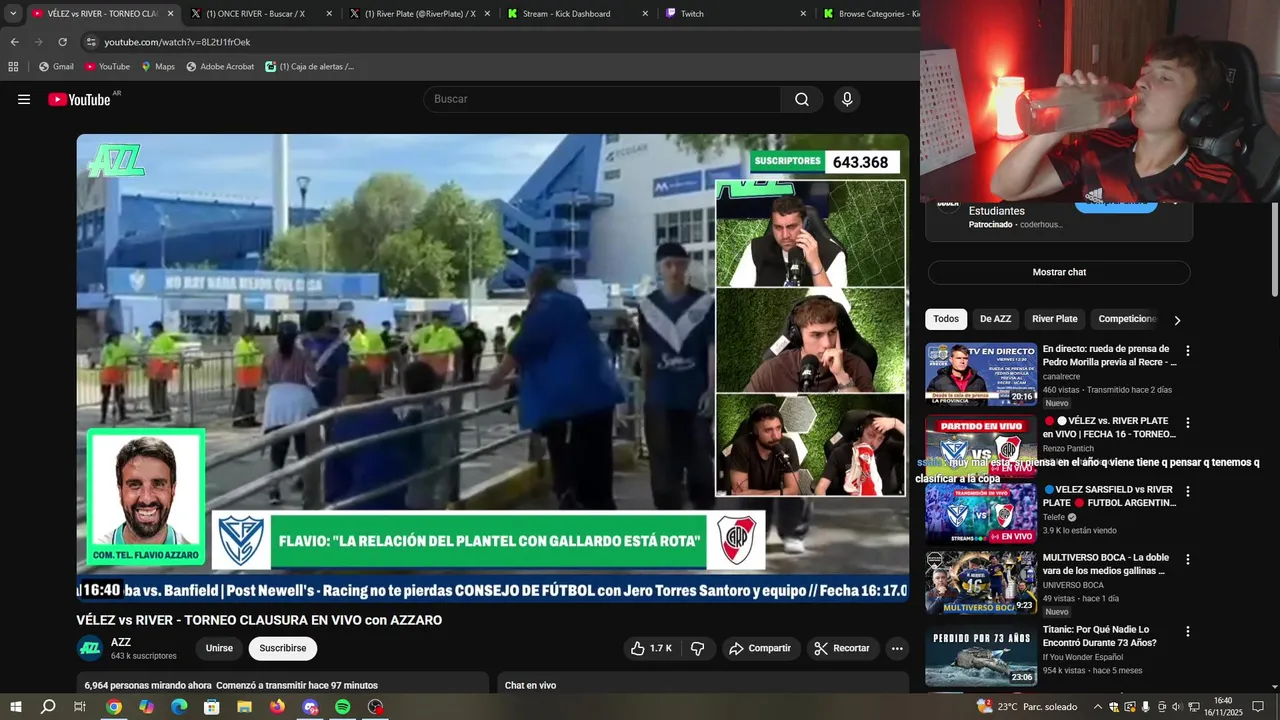Reload the page with refresh icon

point(62,42)
